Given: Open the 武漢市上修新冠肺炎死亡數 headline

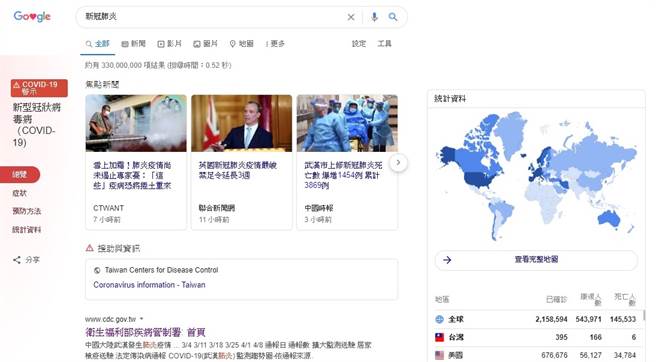Looking at the screenshot, I should coord(343,175).
